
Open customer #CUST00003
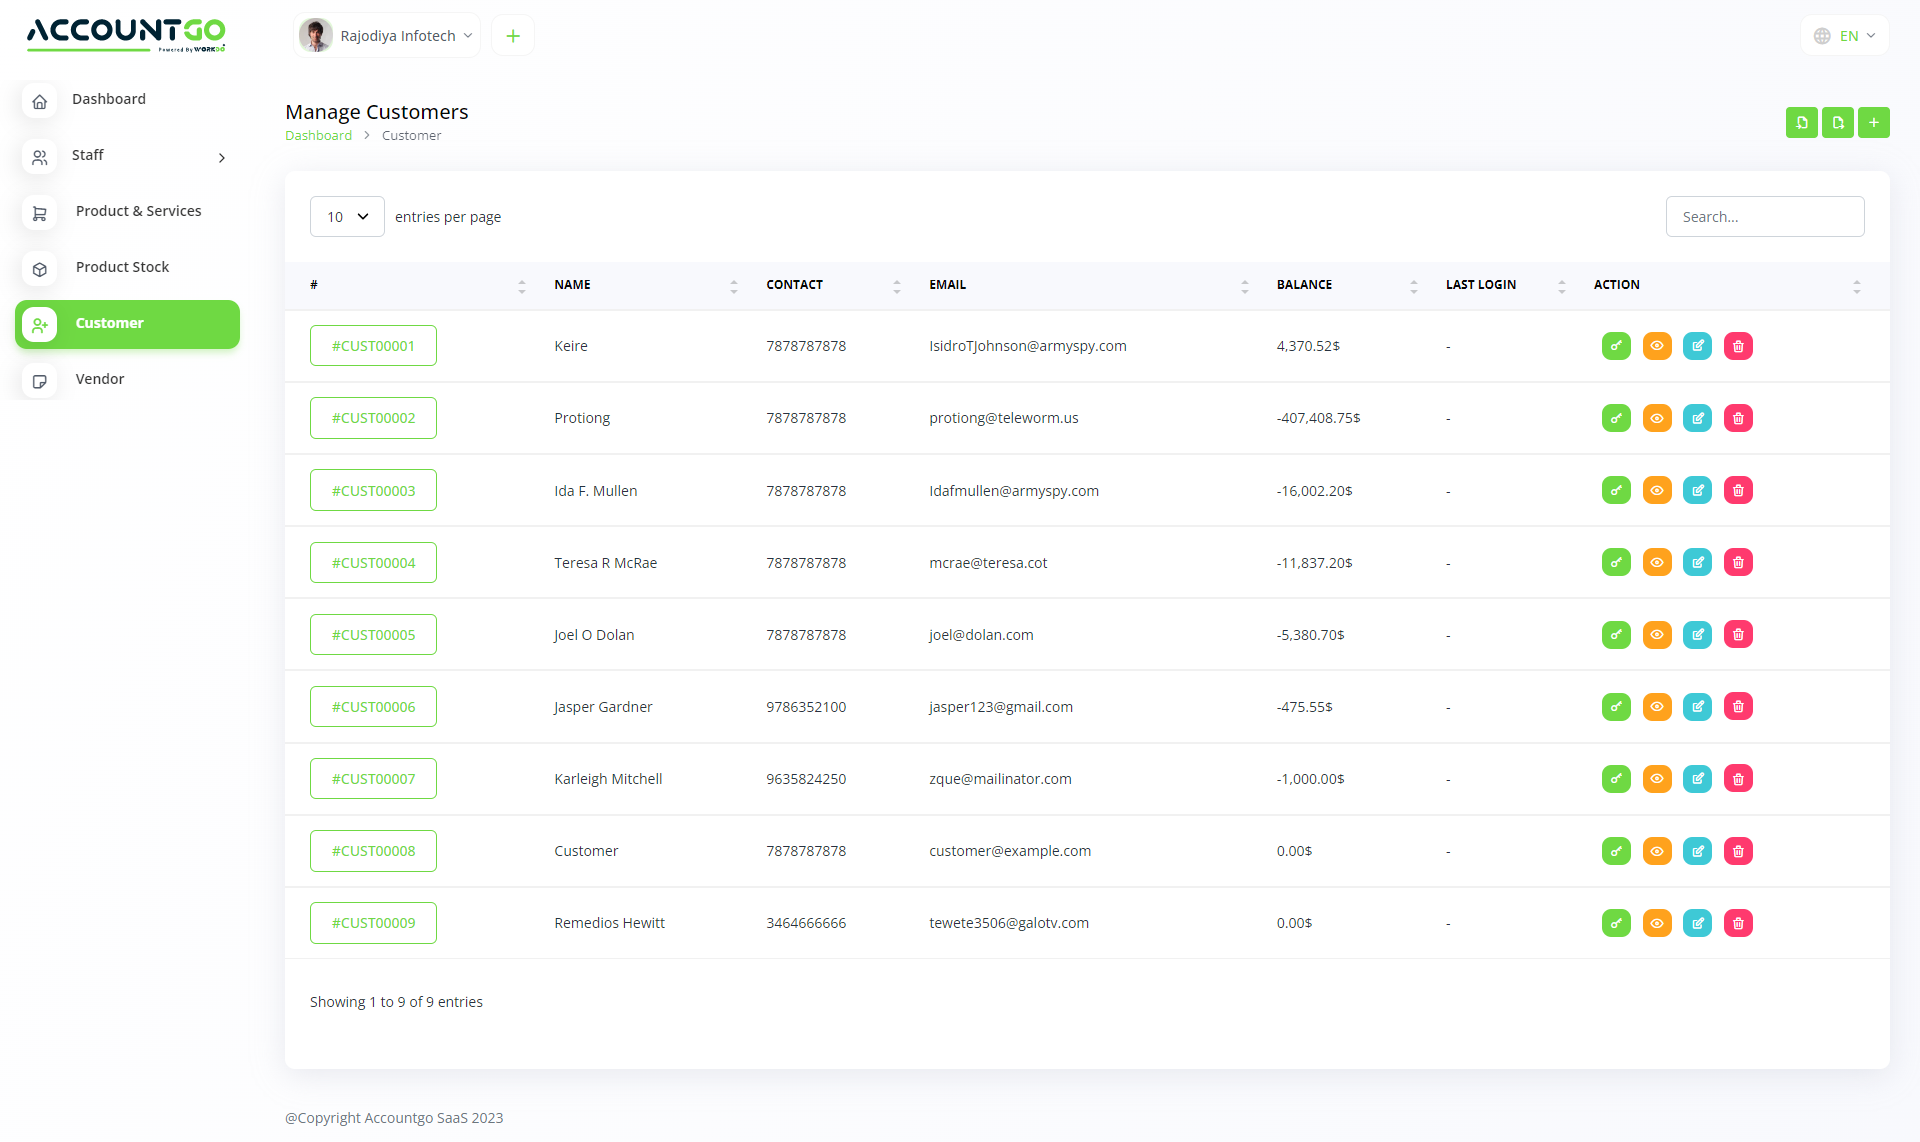click(x=373, y=490)
